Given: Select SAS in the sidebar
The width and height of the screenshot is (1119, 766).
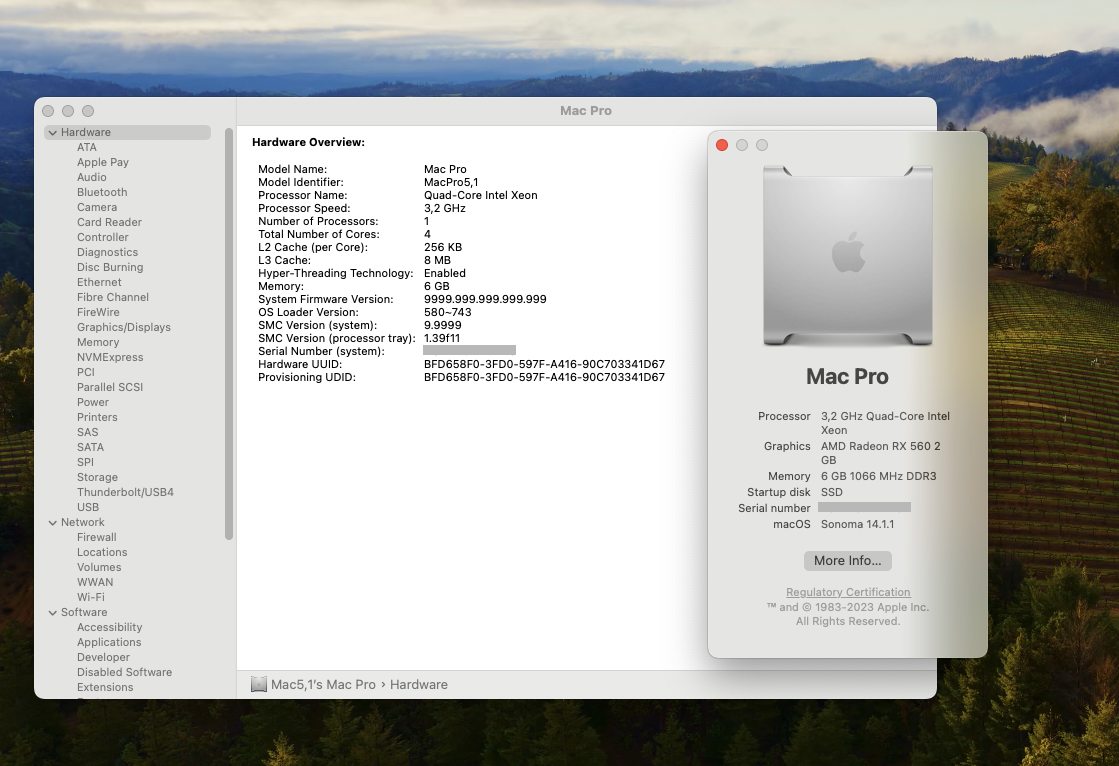Looking at the screenshot, I should [x=88, y=432].
